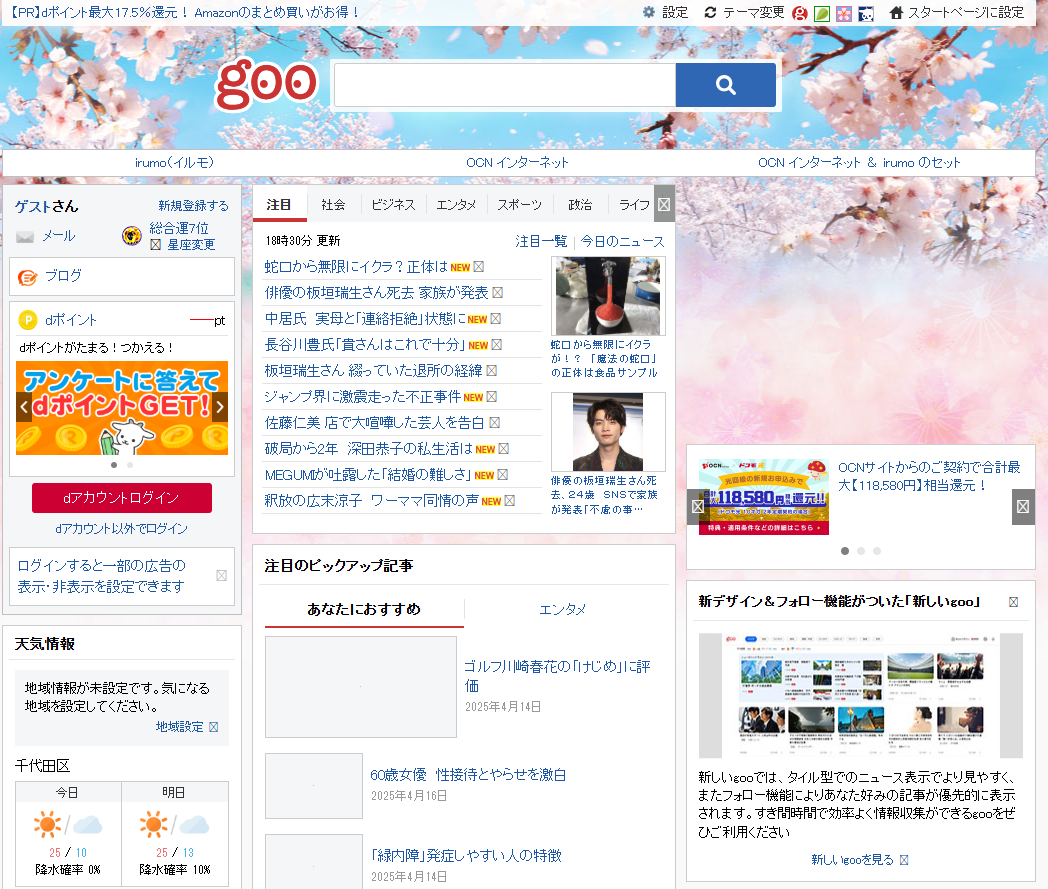Click the search text input field
Screen dimensions: 1048x889
click(x=505, y=85)
